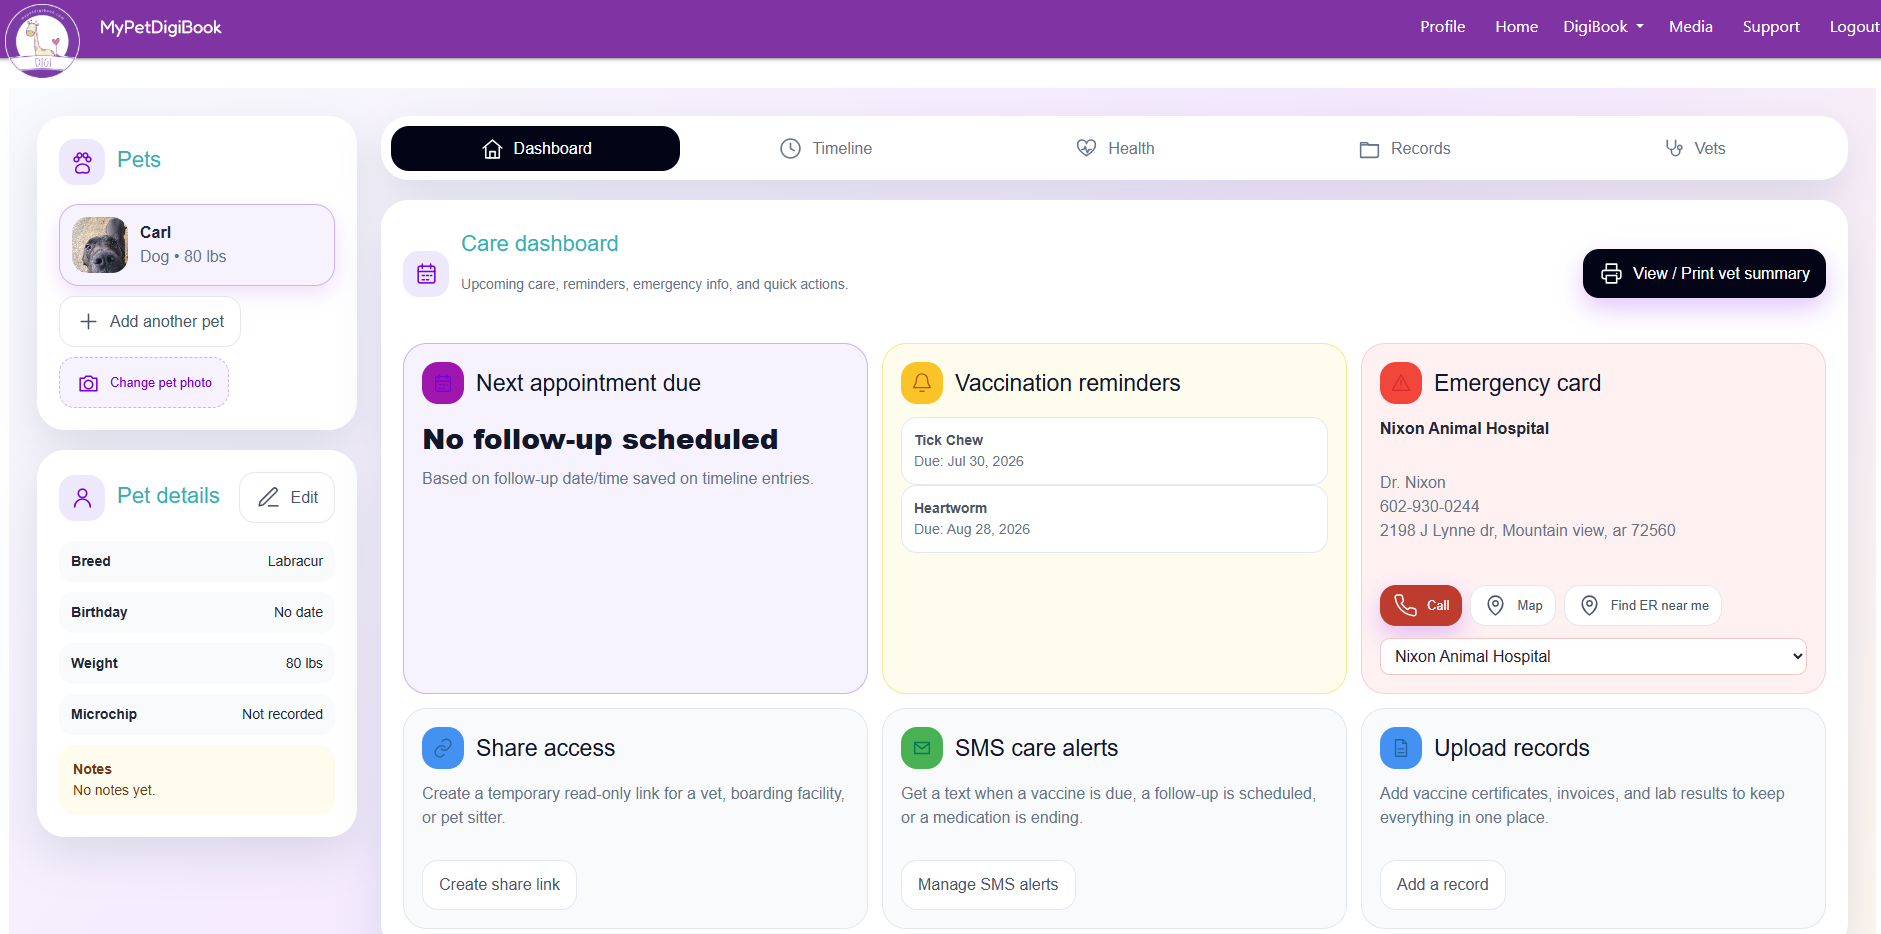Click the camera icon in Change pet photo
This screenshot has height=934, width=1881.
point(89,383)
